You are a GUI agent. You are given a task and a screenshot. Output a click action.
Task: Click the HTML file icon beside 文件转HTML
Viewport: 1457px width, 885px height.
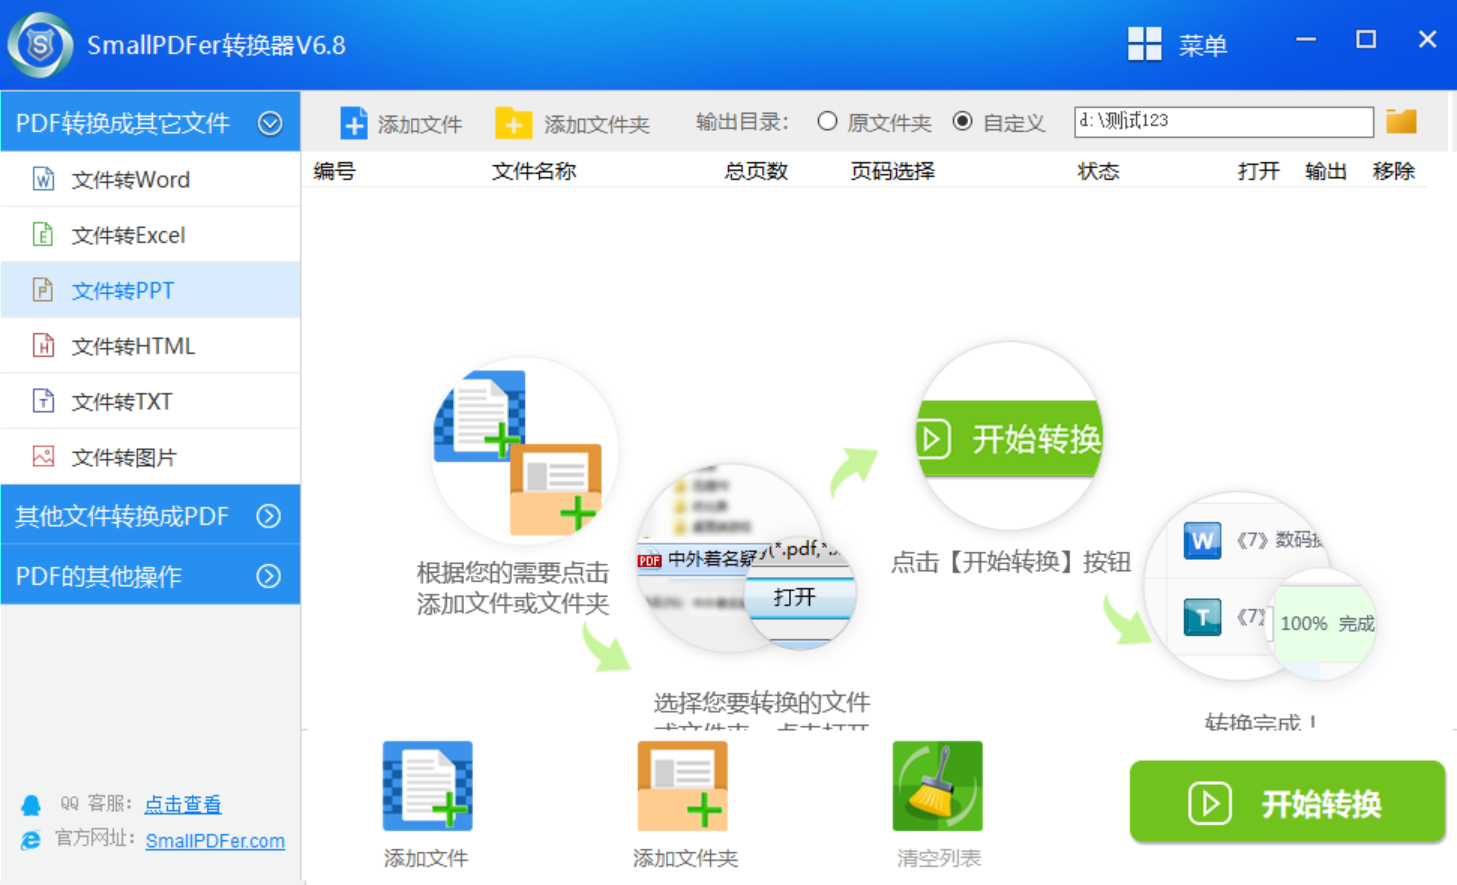[43, 346]
